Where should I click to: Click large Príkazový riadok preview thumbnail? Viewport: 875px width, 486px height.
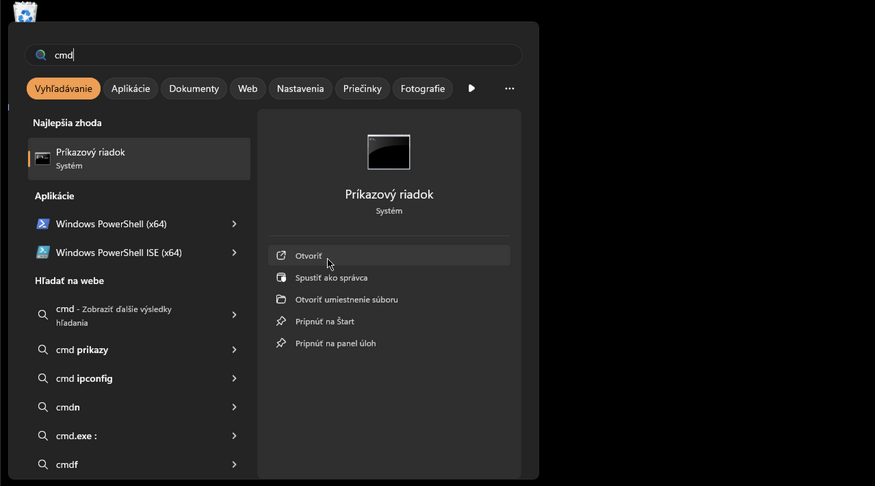389,152
